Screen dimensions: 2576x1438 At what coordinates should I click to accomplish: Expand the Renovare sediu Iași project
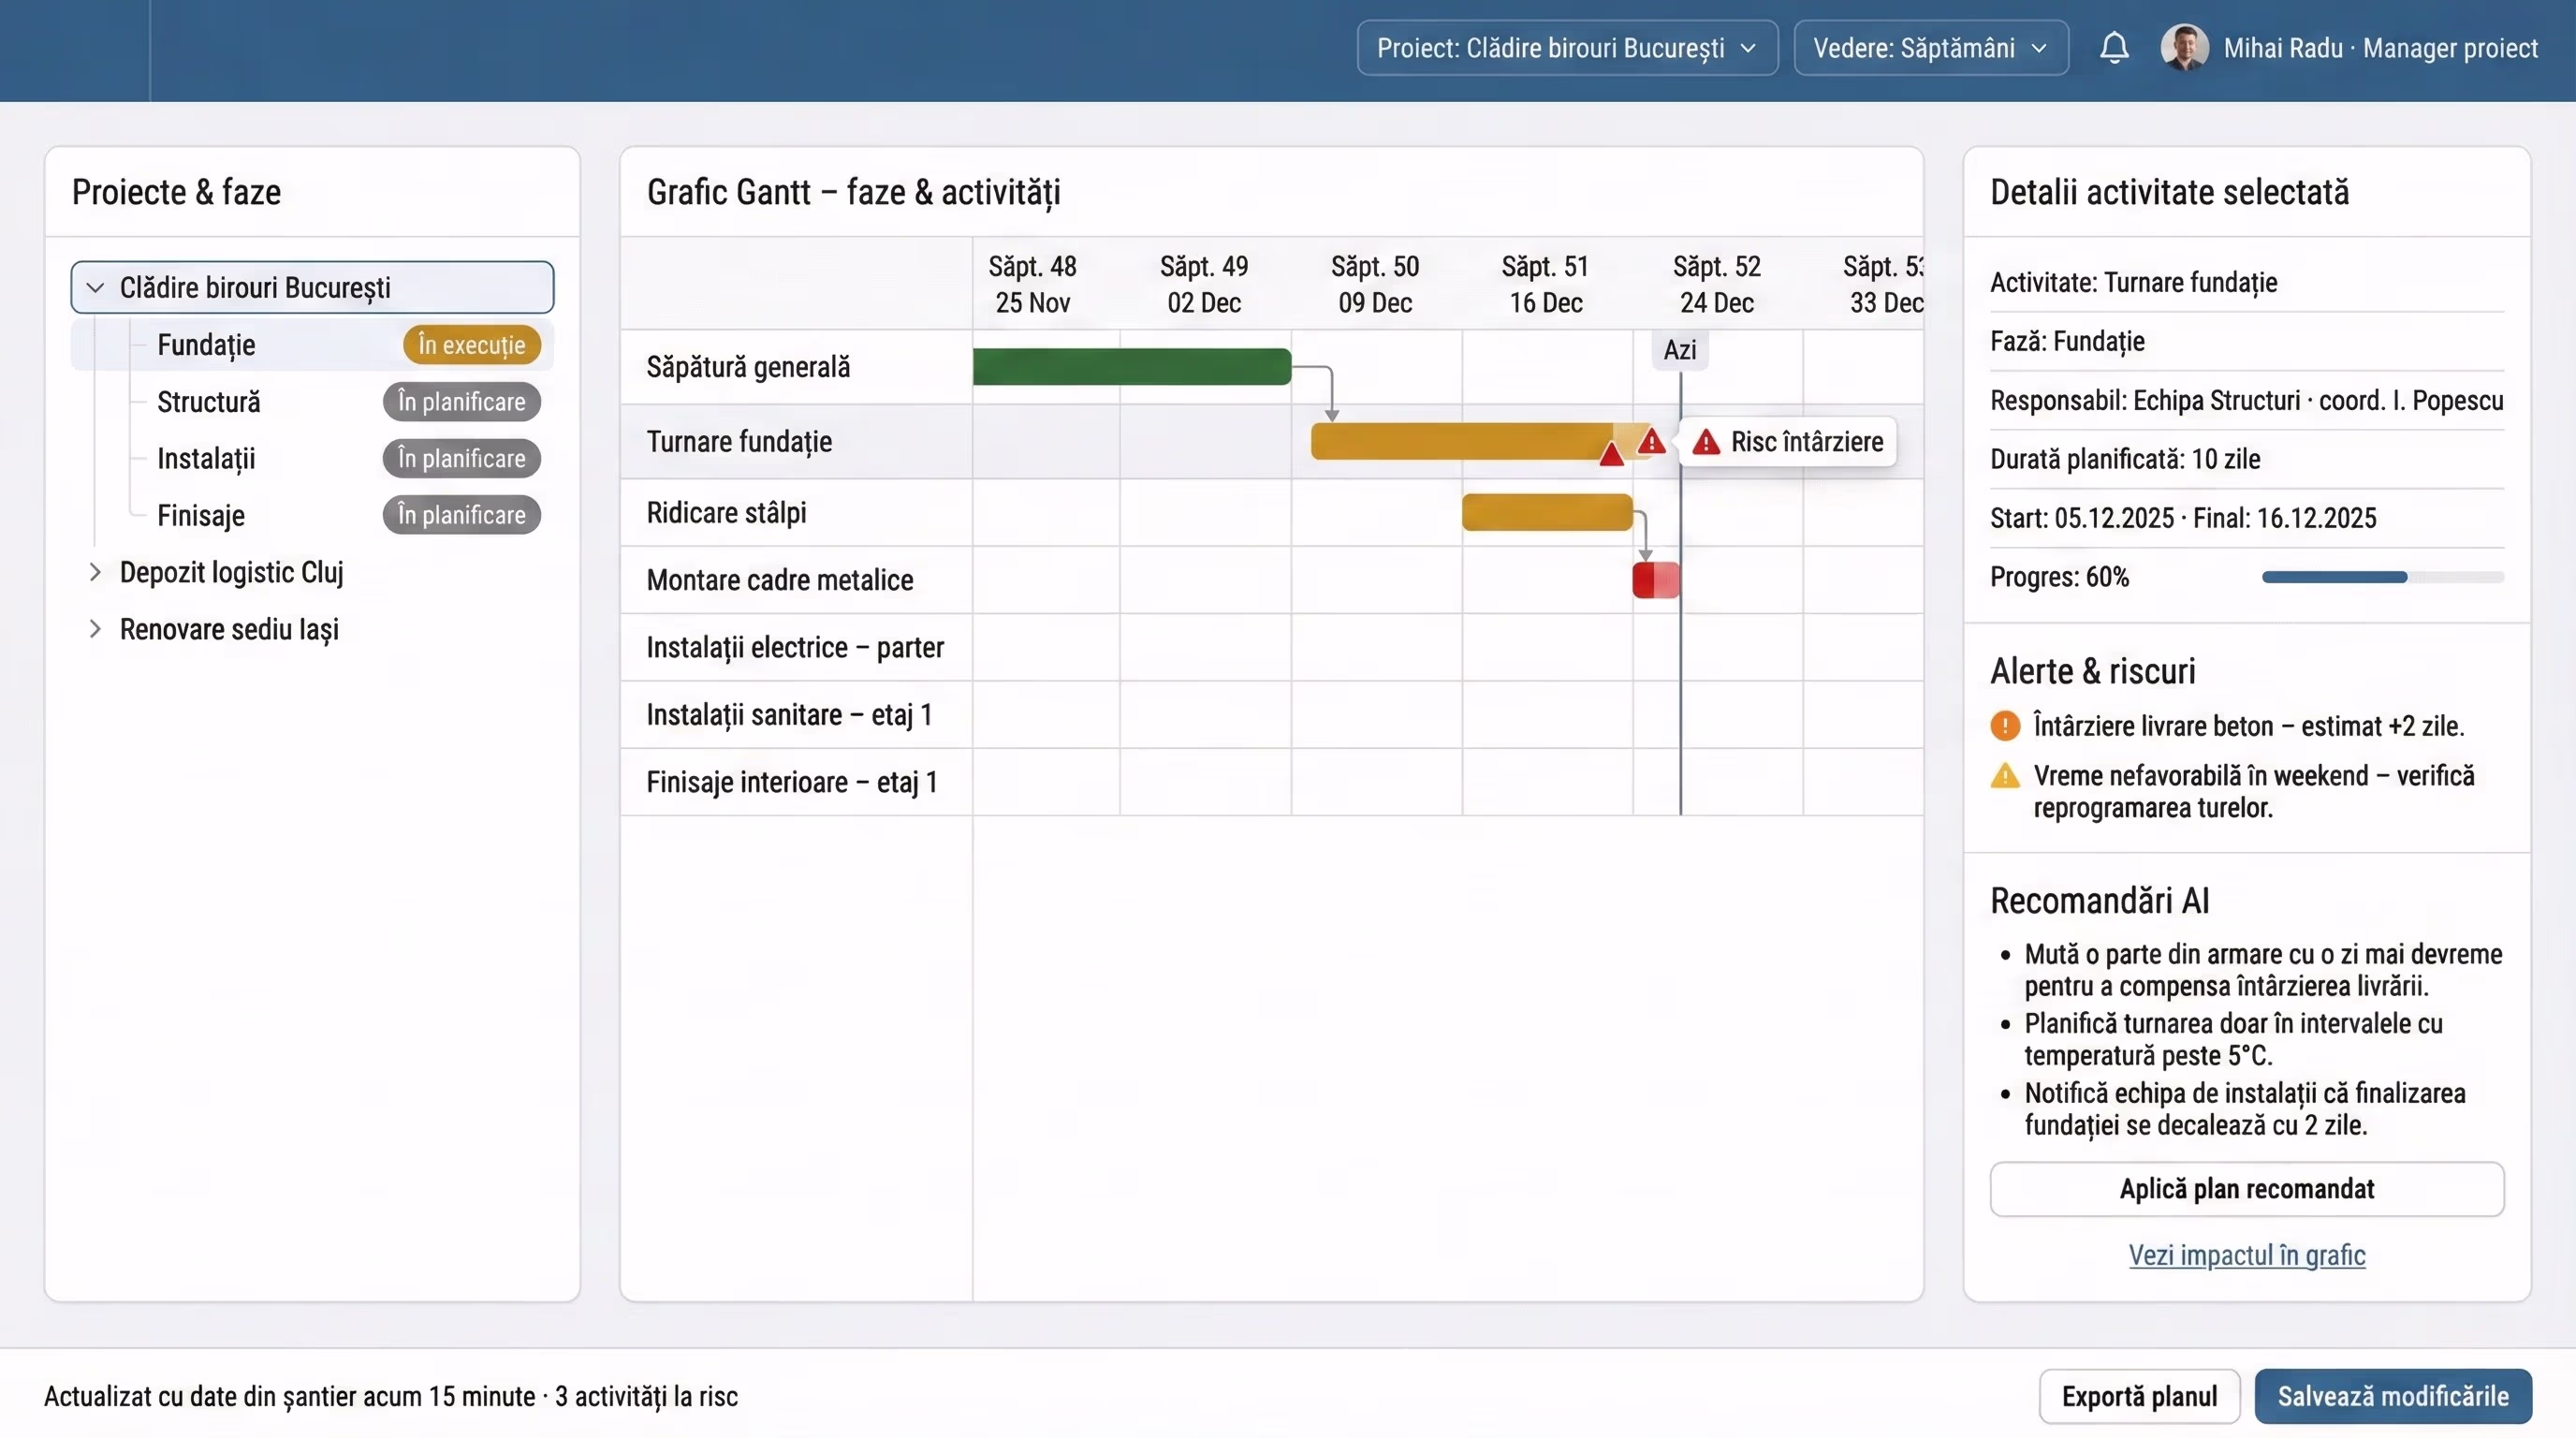click(95, 629)
